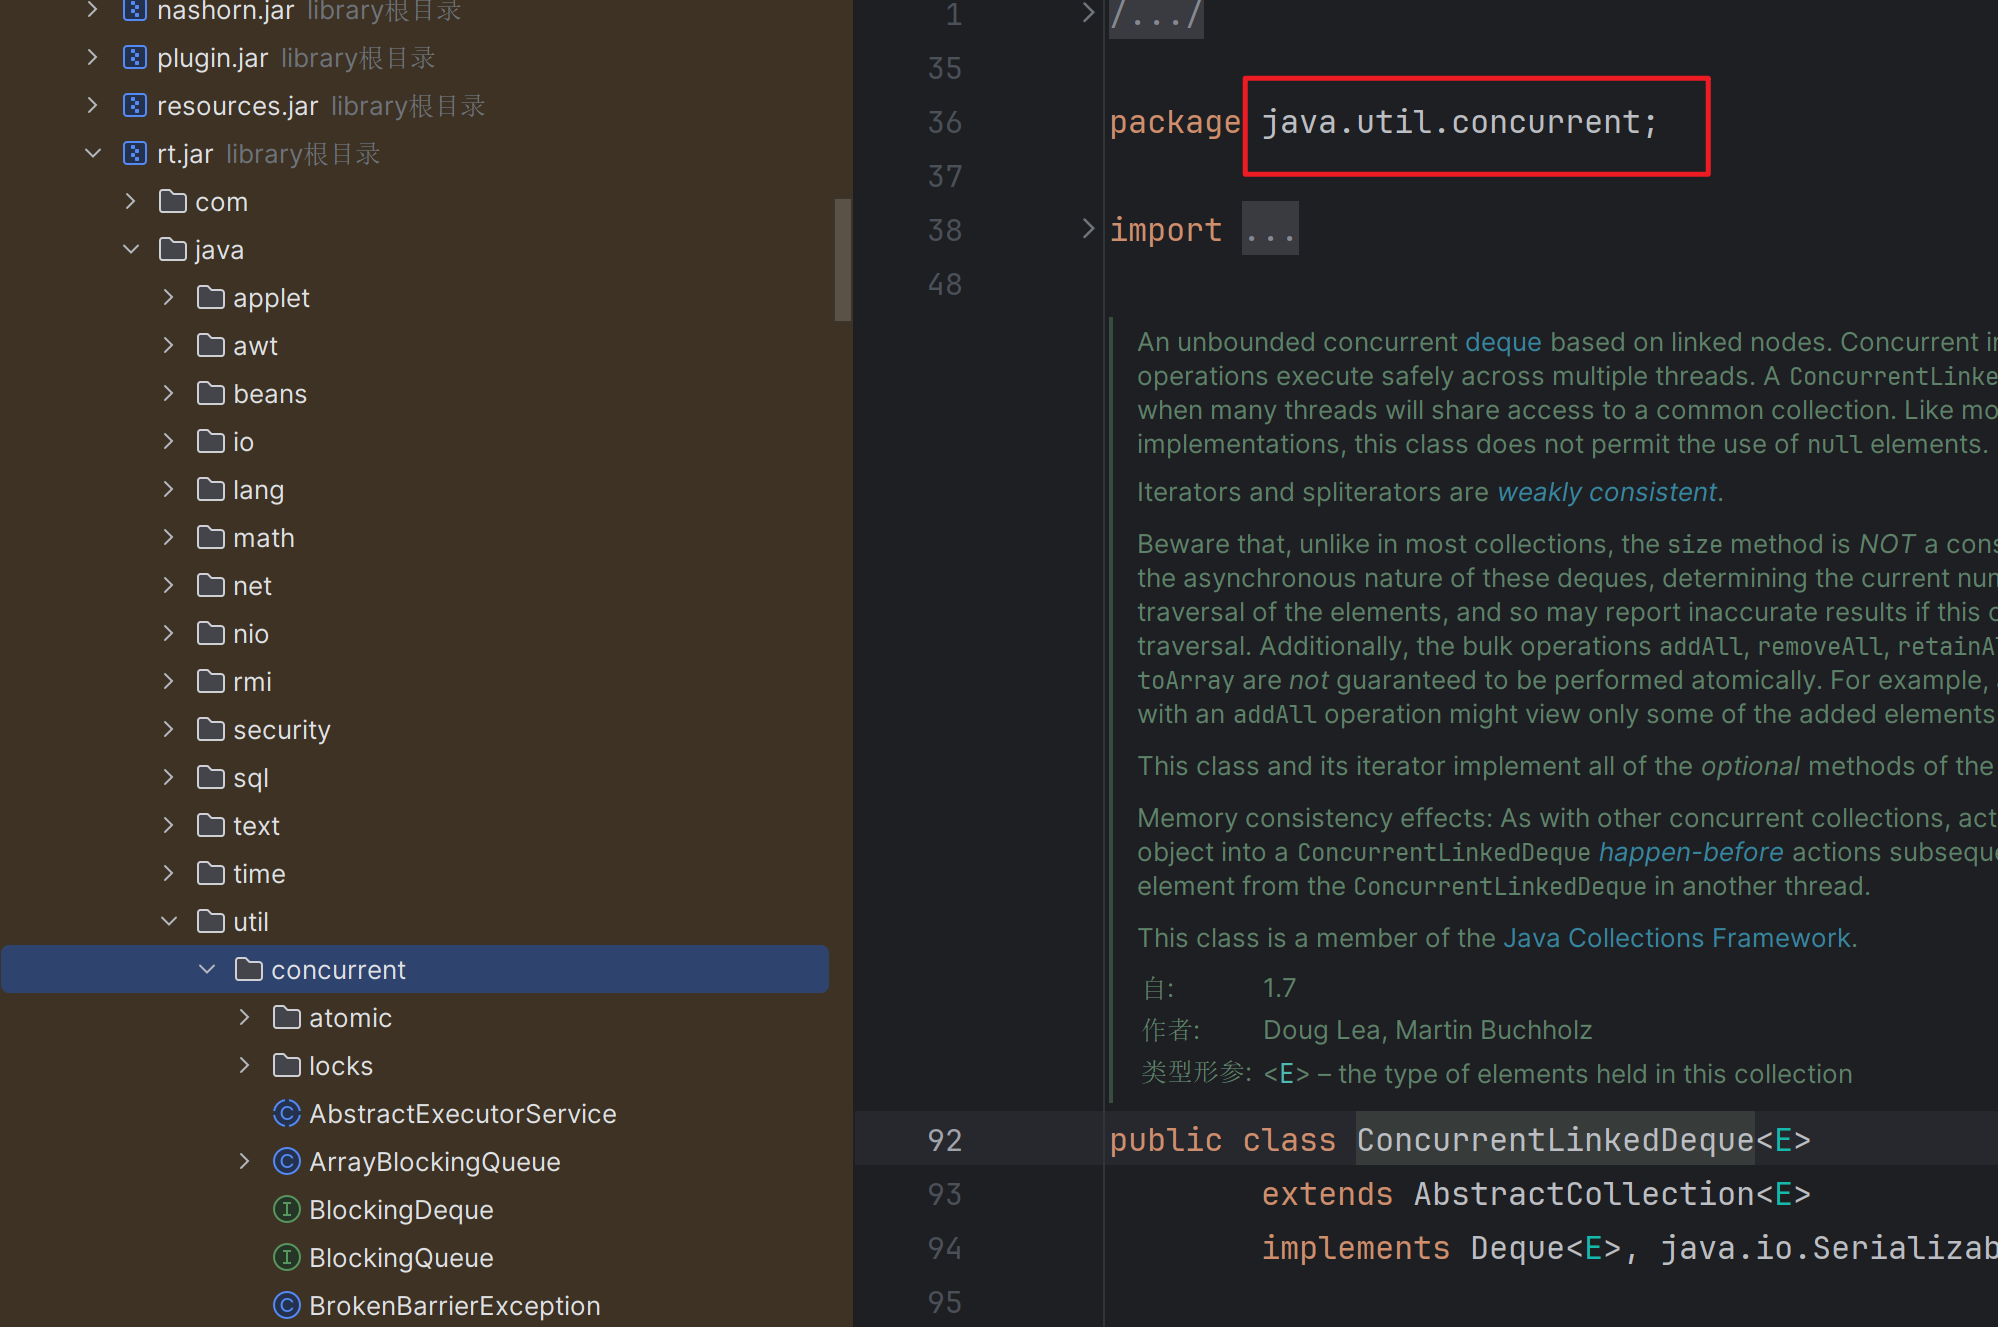Select BlockingQueue in the project tree
Image resolution: width=1998 pixels, height=1327 pixels.
(x=401, y=1258)
